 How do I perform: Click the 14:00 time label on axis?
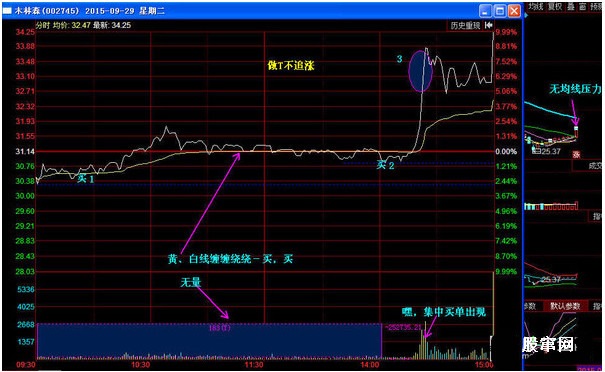[370, 365]
